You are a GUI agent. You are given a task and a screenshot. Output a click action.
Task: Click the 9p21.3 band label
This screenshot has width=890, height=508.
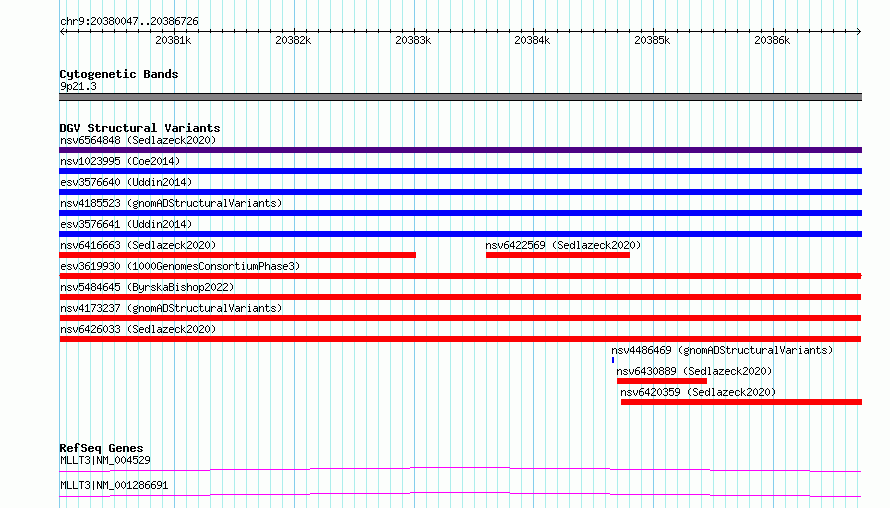(x=78, y=86)
